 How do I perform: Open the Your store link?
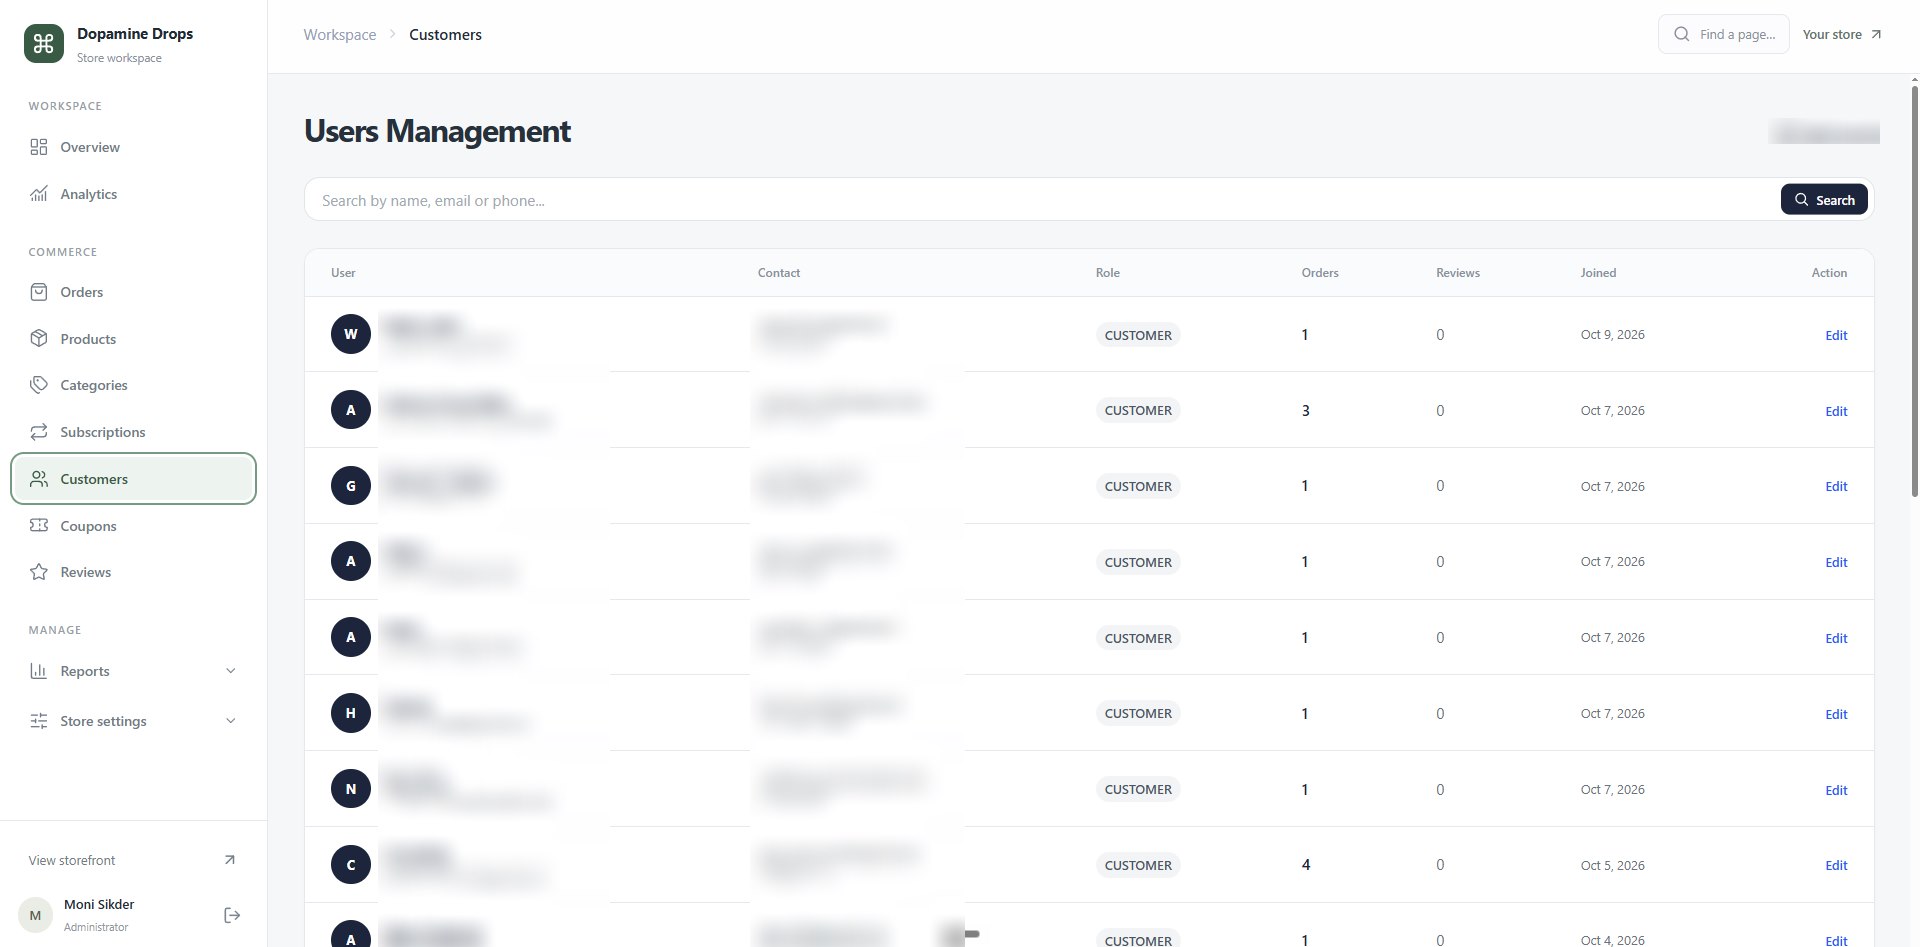(x=1842, y=34)
